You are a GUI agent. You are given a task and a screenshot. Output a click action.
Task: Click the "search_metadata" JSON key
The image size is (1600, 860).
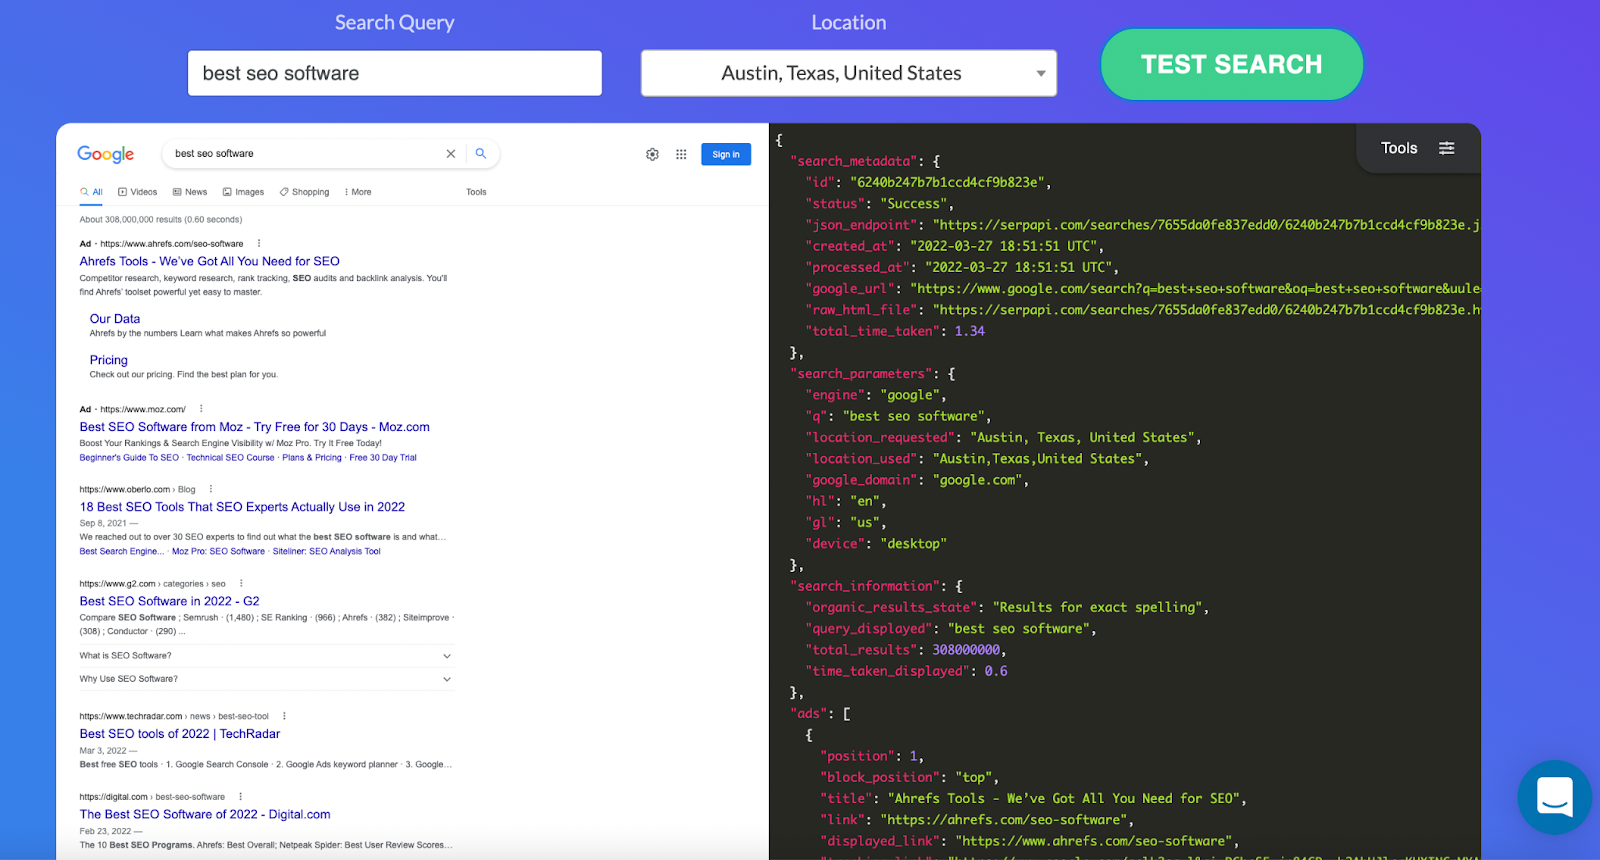854,161
